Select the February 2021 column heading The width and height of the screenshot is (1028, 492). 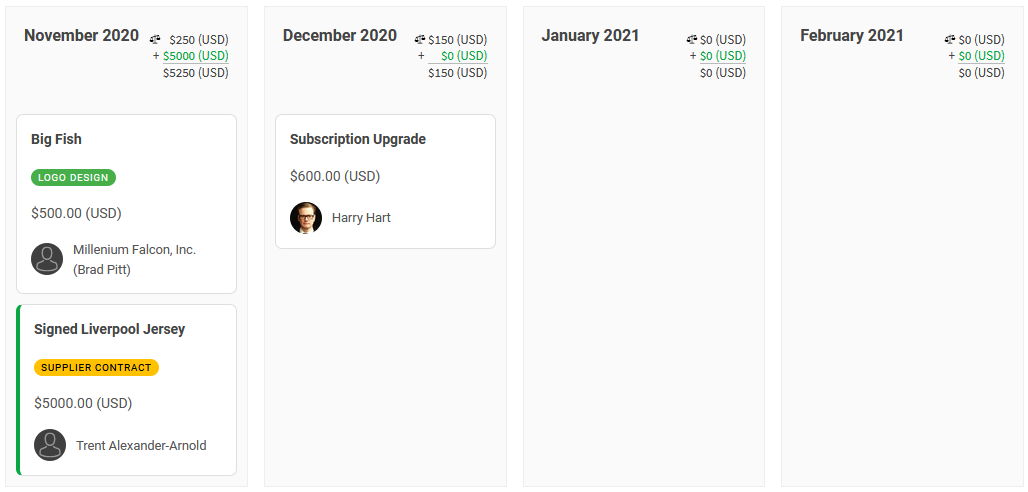(x=852, y=35)
